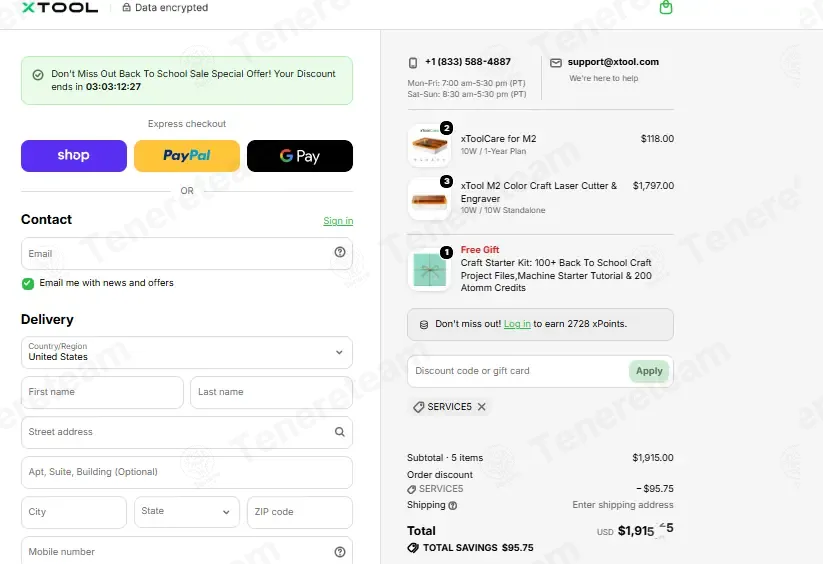
Task: Click the xTool logo
Action: [60, 7]
